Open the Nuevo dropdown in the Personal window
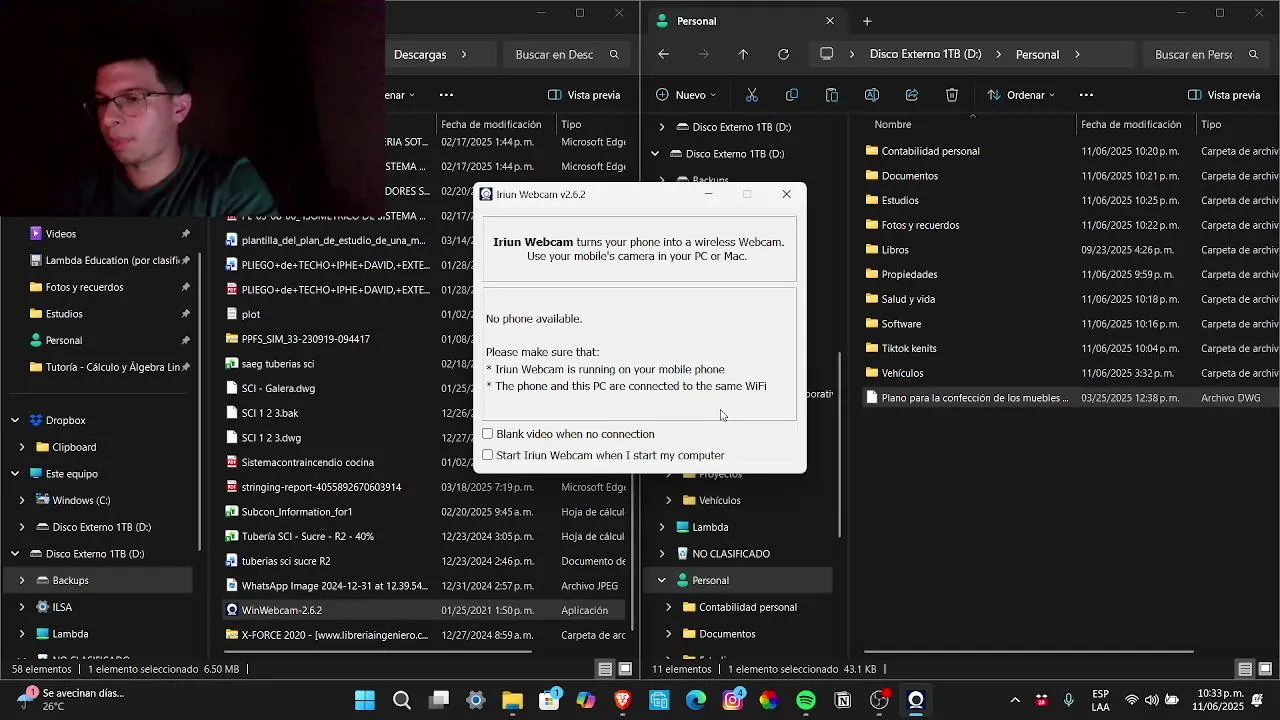 [686, 95]
